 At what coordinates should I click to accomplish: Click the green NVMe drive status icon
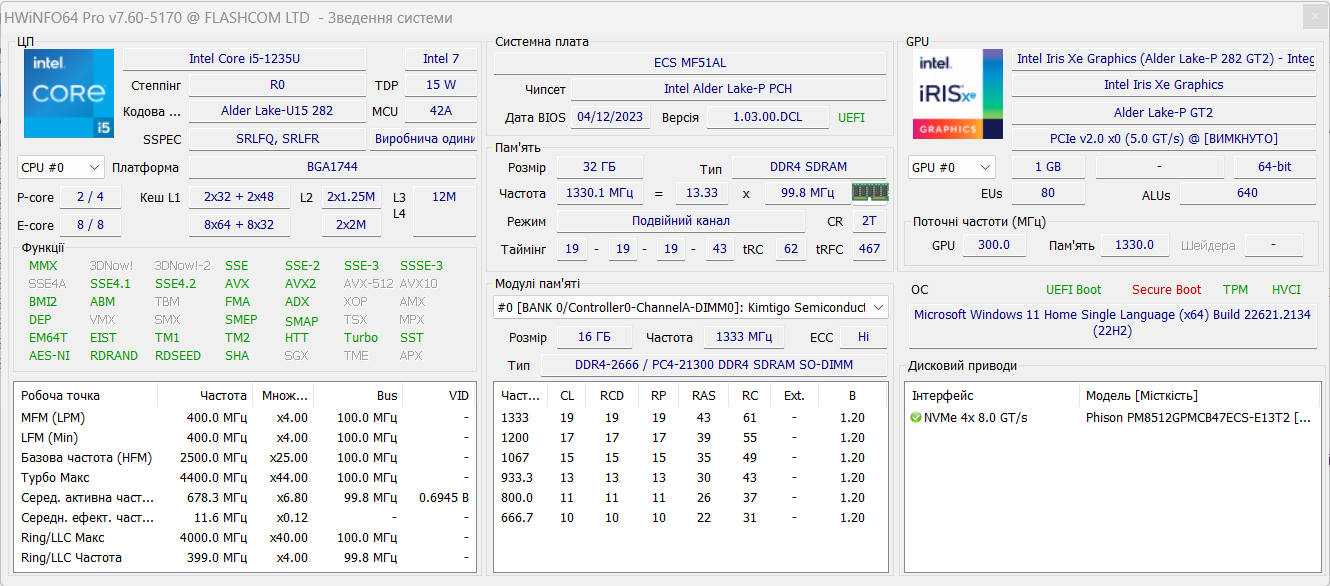(x=916, y=418)
